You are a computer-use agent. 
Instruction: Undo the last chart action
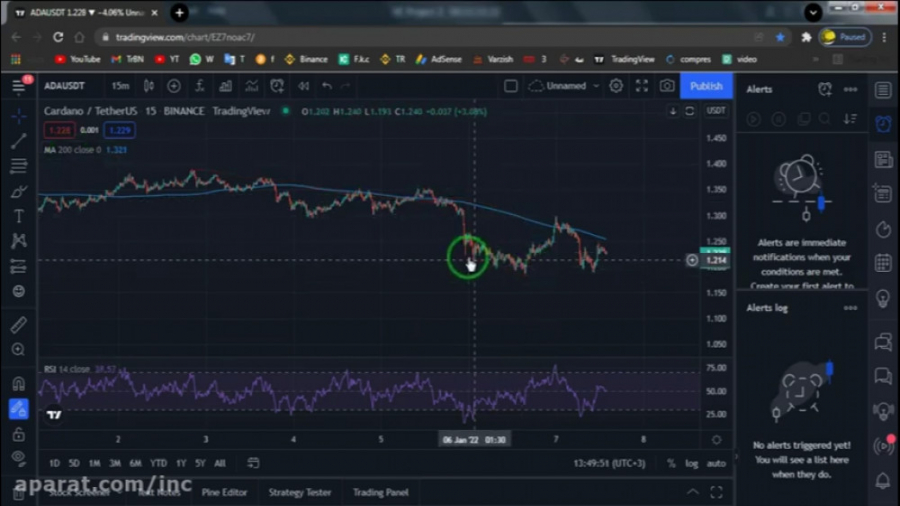point(327,86)
